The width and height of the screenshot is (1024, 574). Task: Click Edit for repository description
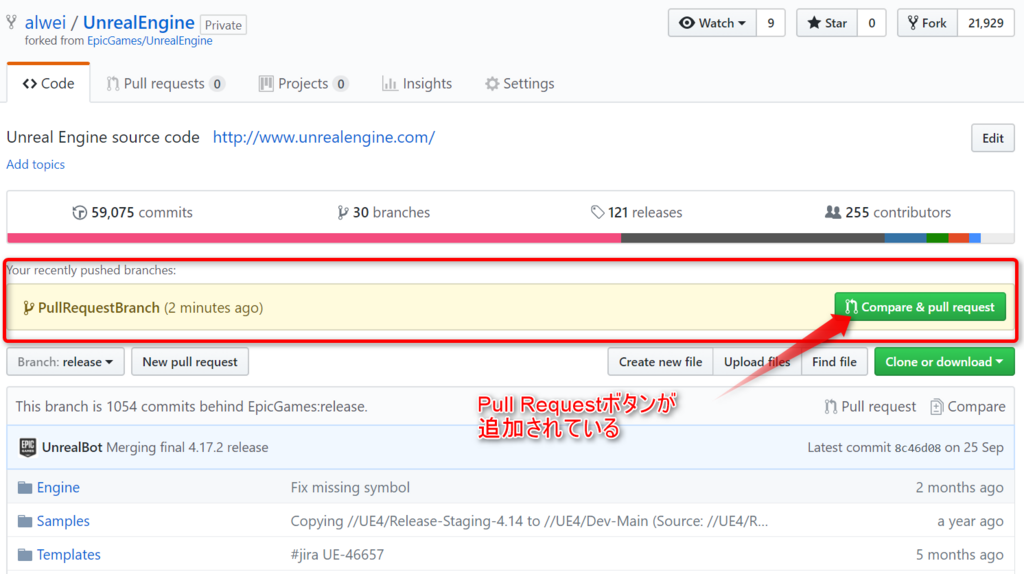click(993, 138)
